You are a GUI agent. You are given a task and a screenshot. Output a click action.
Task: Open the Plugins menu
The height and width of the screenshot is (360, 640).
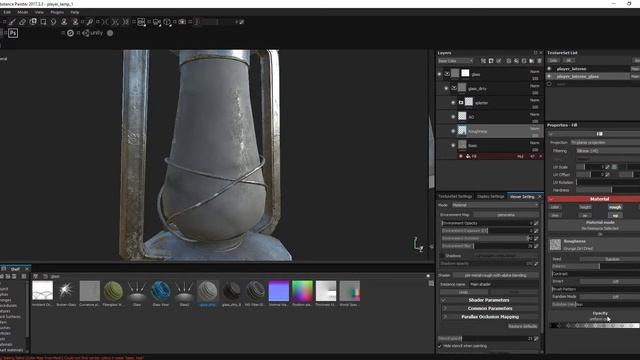coord(57,12)
